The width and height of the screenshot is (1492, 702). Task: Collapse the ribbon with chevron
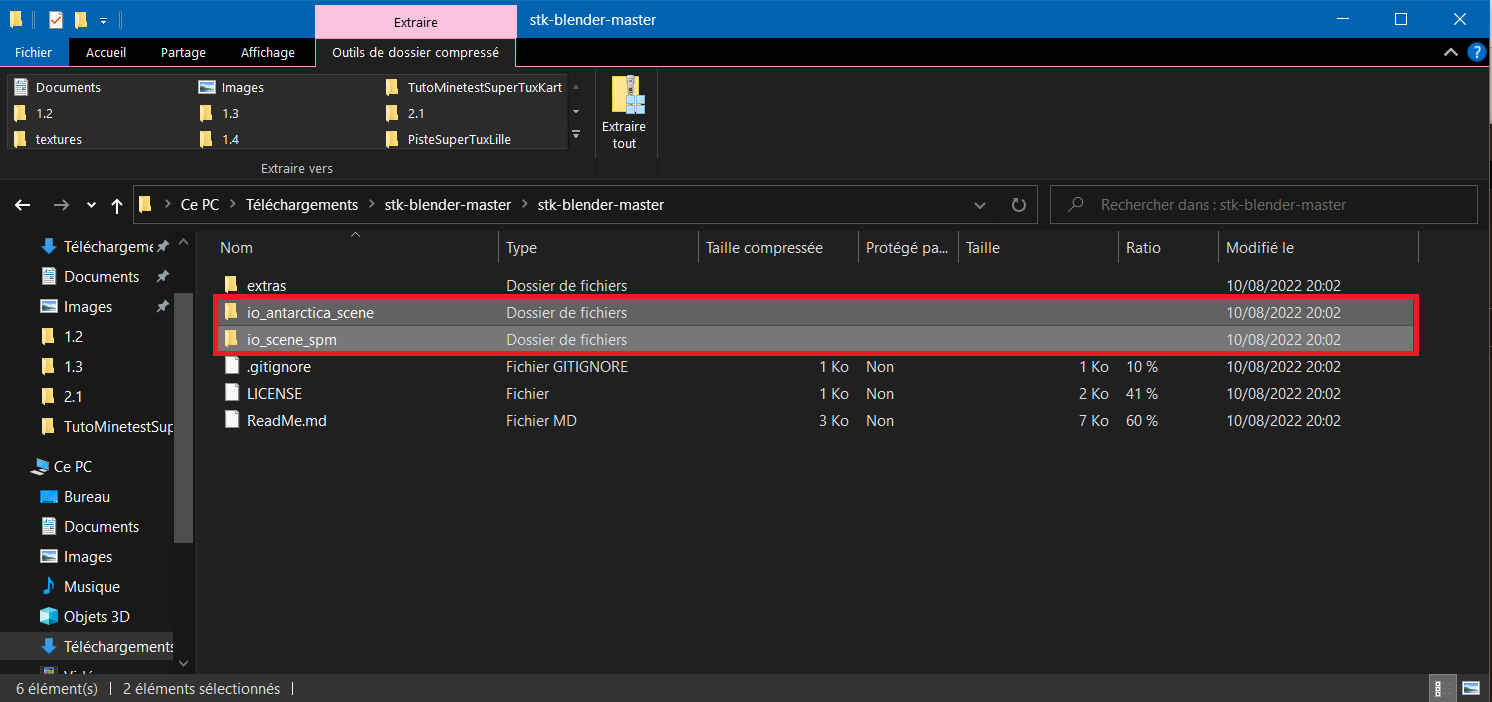(1450, 52)
